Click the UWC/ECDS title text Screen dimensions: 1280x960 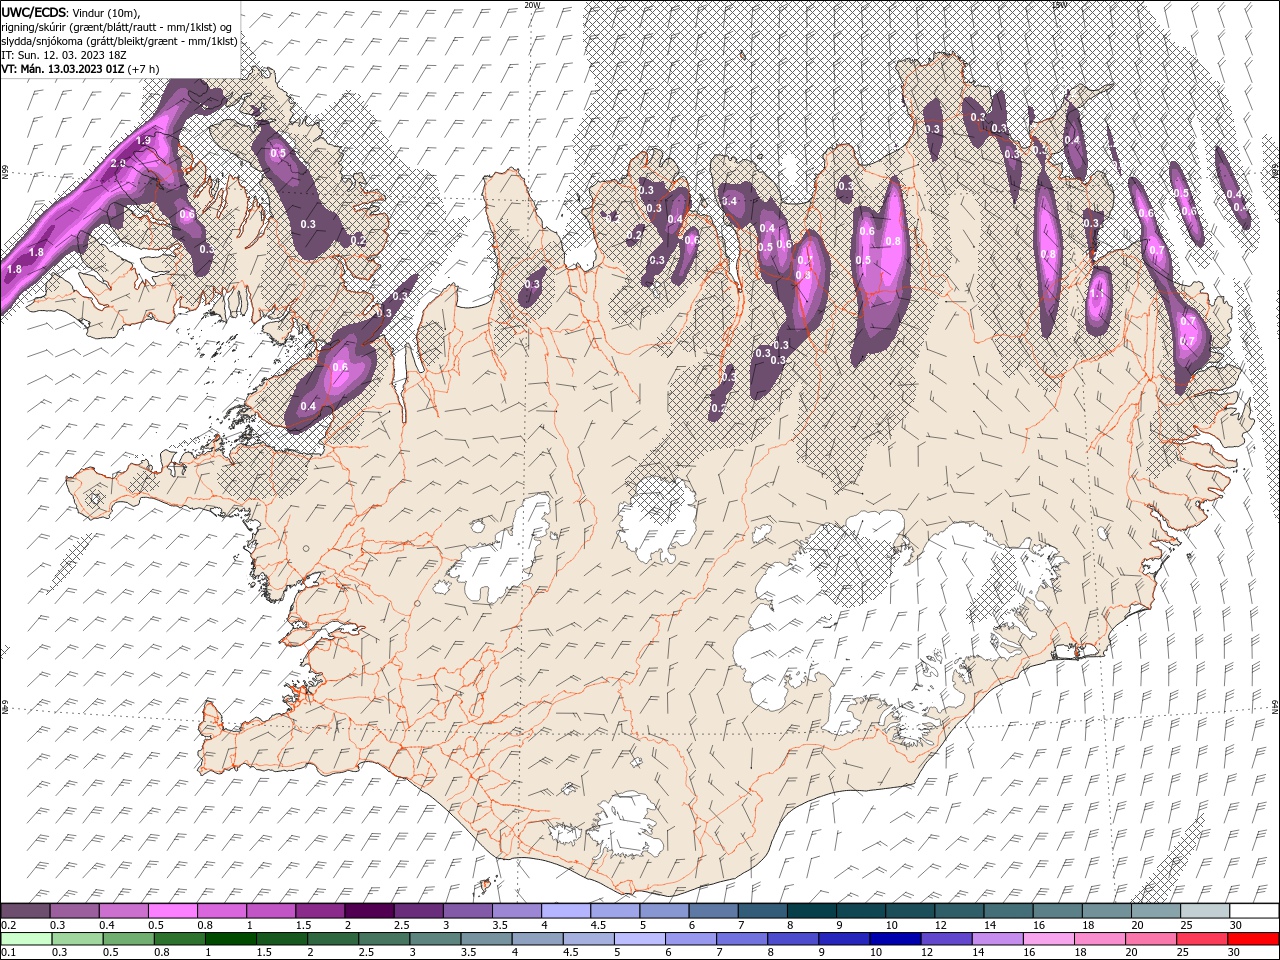34,11
